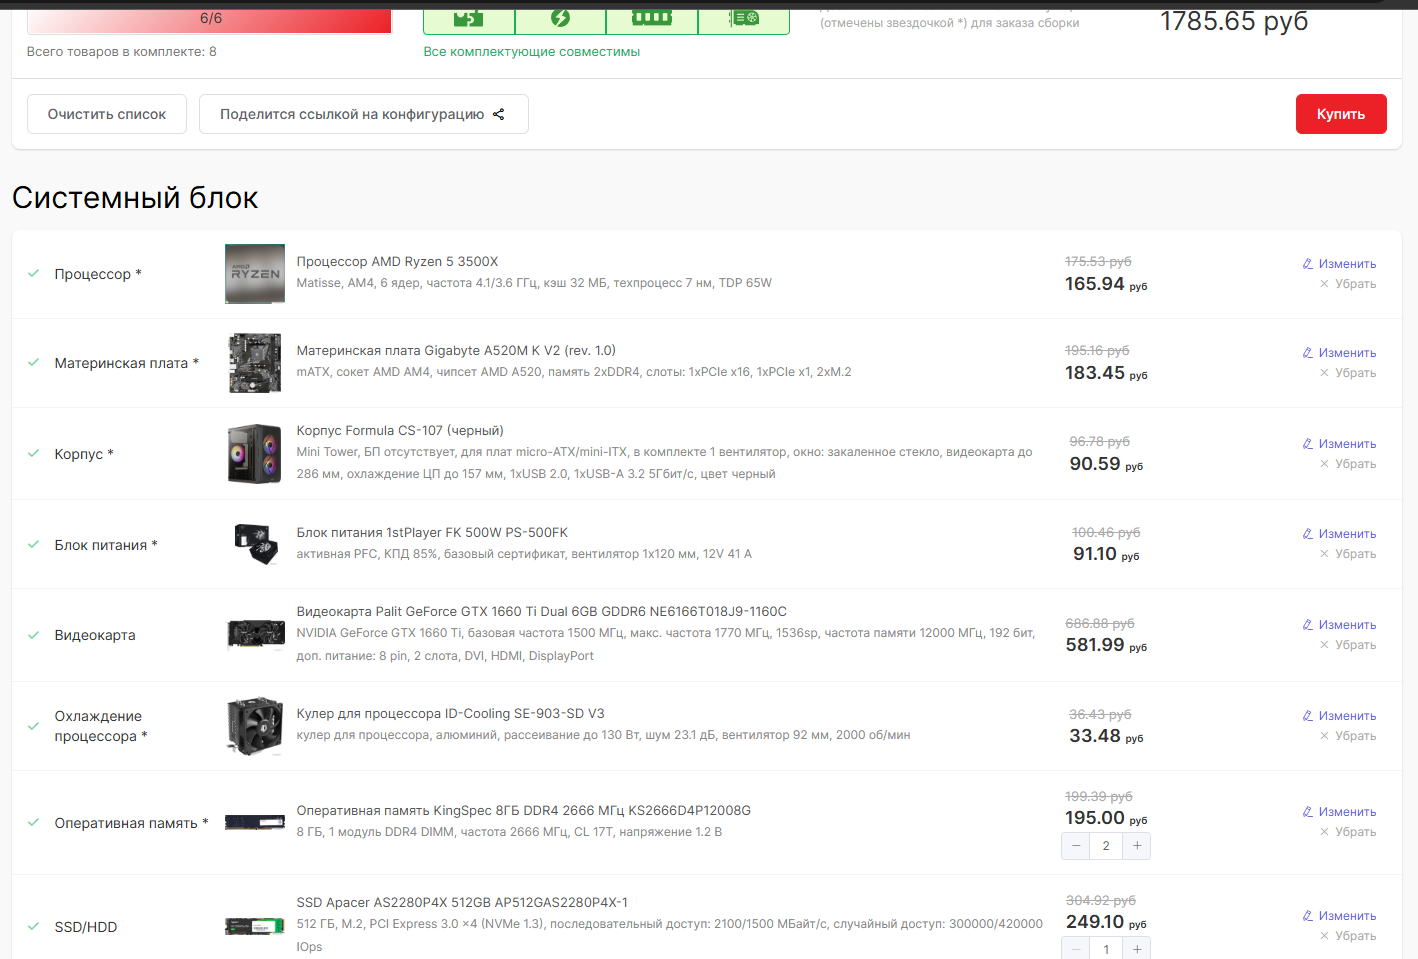Click the Корпус * category label
1418x959 pixels.
click(84, 454)
